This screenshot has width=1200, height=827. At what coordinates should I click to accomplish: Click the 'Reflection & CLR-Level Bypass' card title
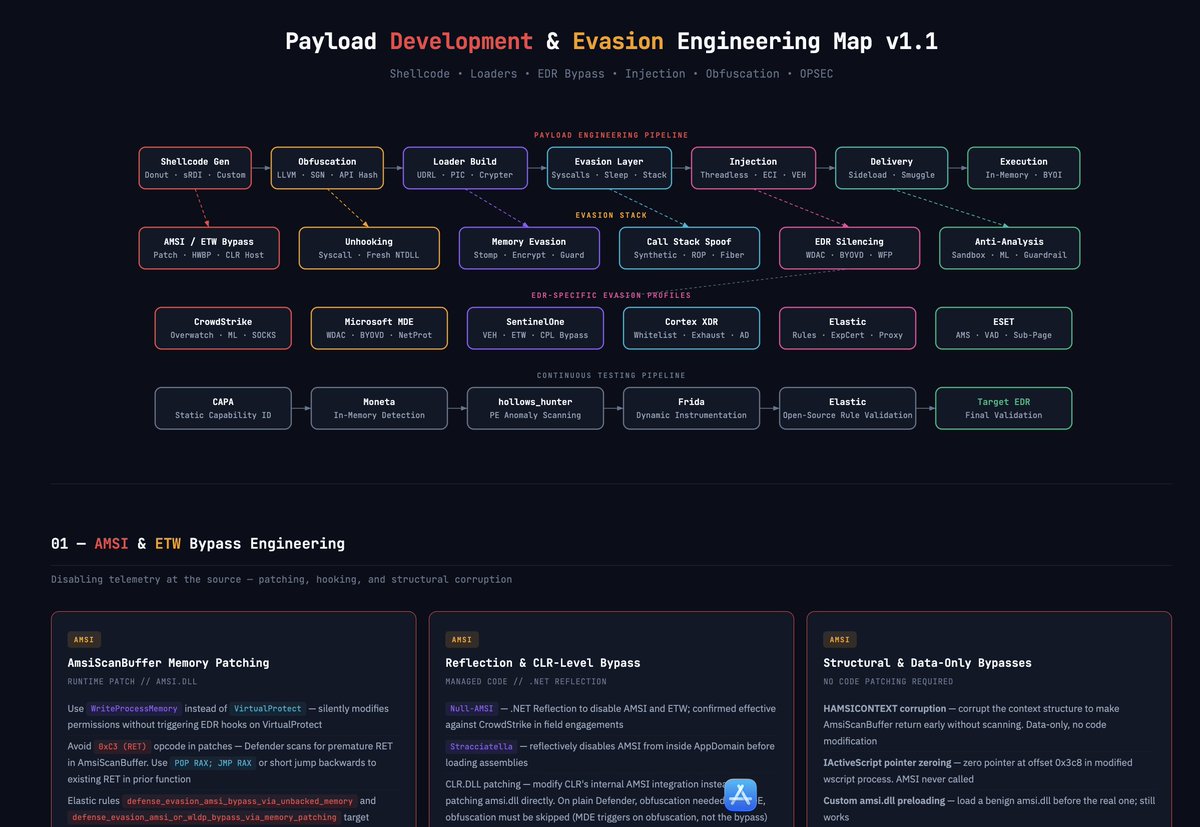click(543, 662)
